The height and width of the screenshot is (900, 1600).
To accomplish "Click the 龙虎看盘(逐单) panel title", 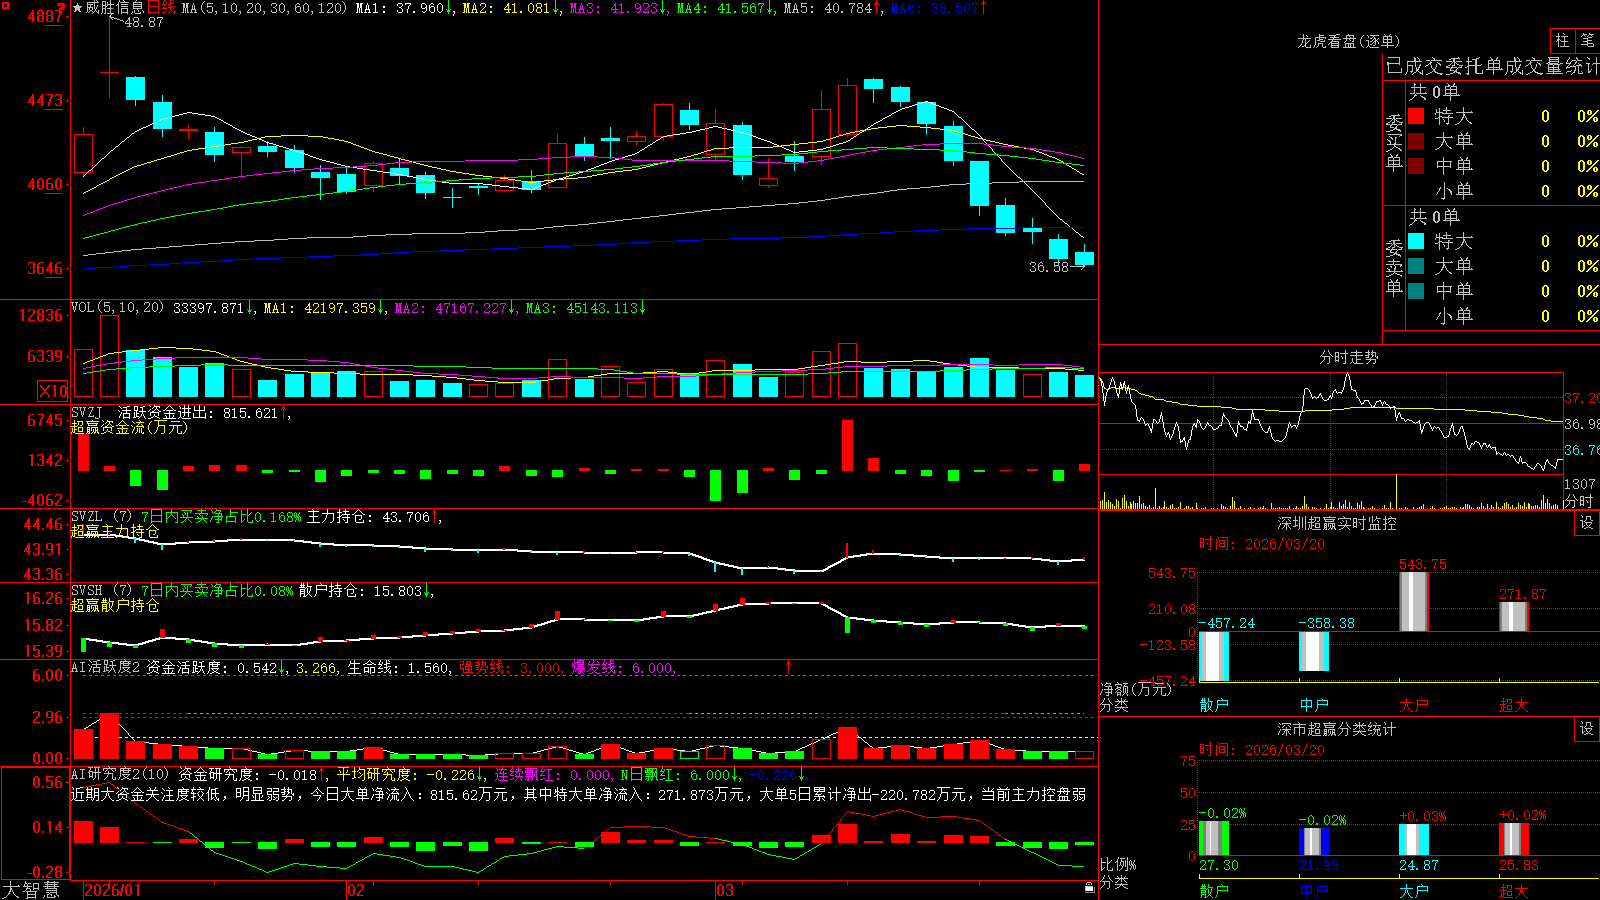I will 1348,41.
